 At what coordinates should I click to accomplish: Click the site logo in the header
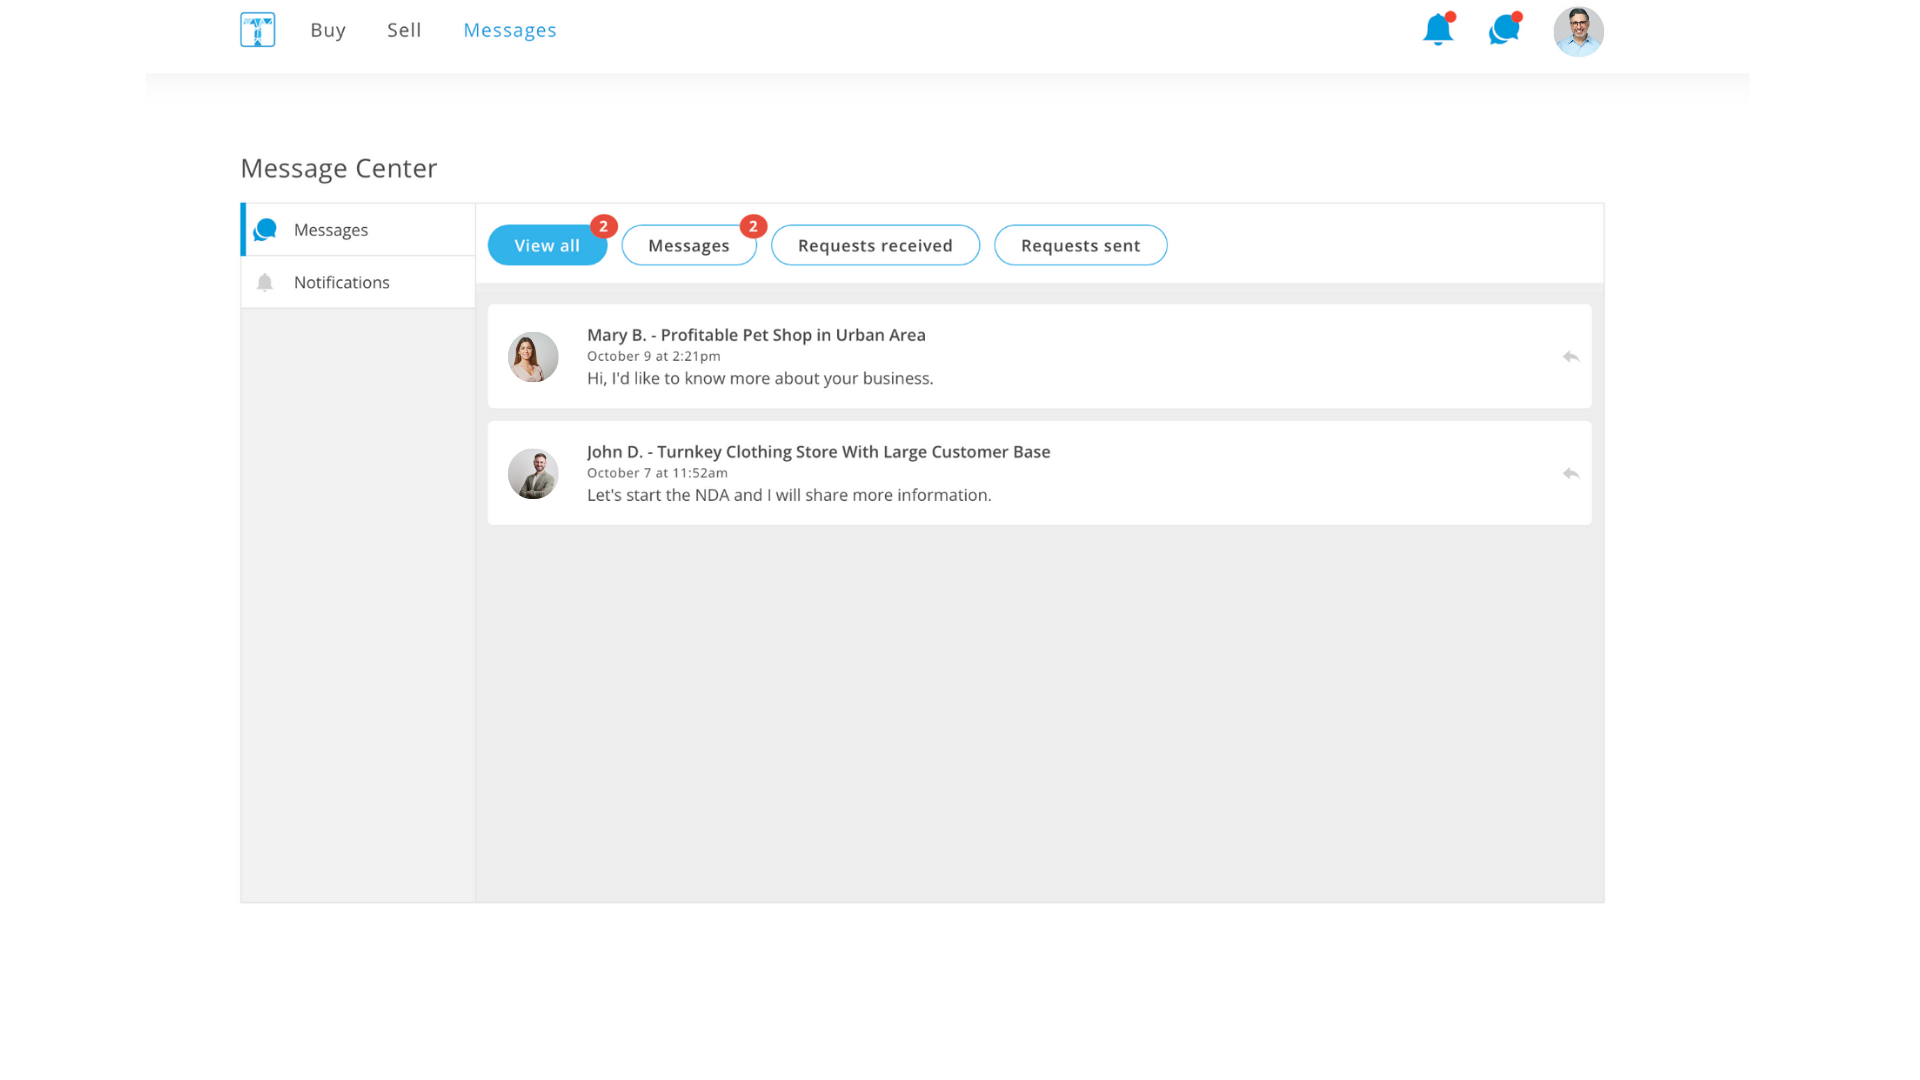pyautogui.click(x=257, y=30)
